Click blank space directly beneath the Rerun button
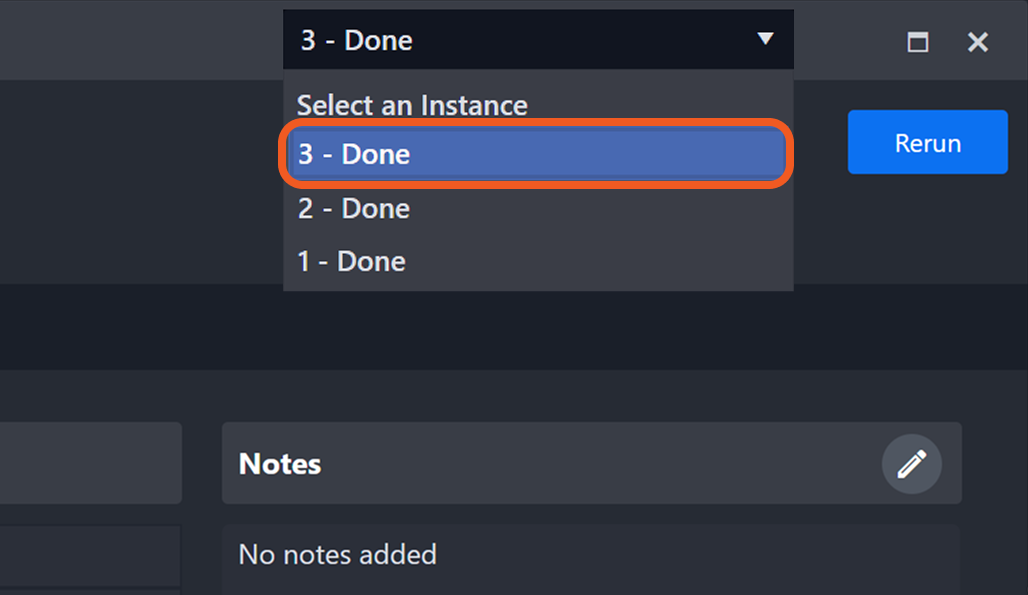1028x595 pixels. click(x=927, y=230)
